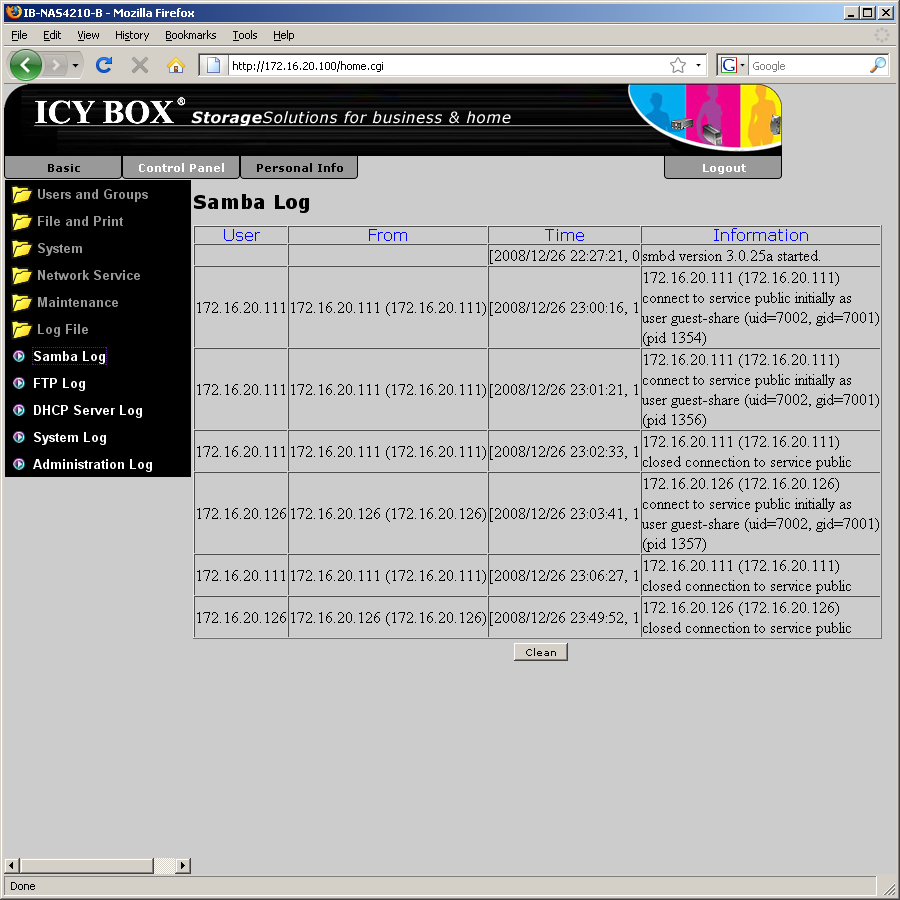Click the Firefox icon in the title bar
This screenshot has width=900, height=900.
[14, 12]
